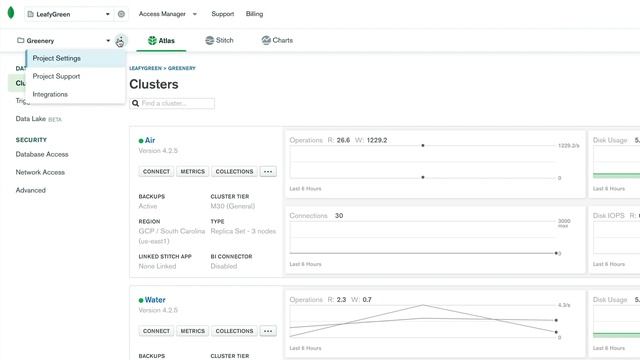Image resolution: width=640 pixels, height=360 pixels.
Task: Click the green status dot for Water
Action: (141, 300)
